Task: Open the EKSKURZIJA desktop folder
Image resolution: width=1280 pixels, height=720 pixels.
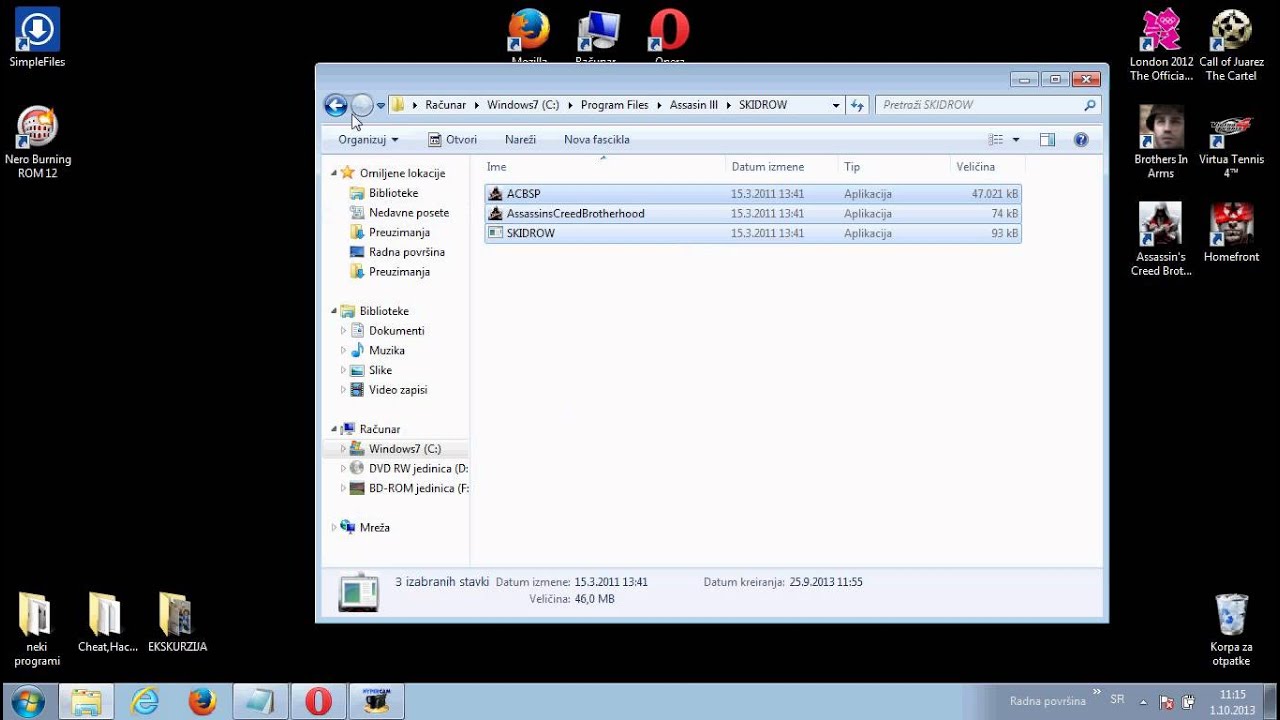Action: [177, 622]
